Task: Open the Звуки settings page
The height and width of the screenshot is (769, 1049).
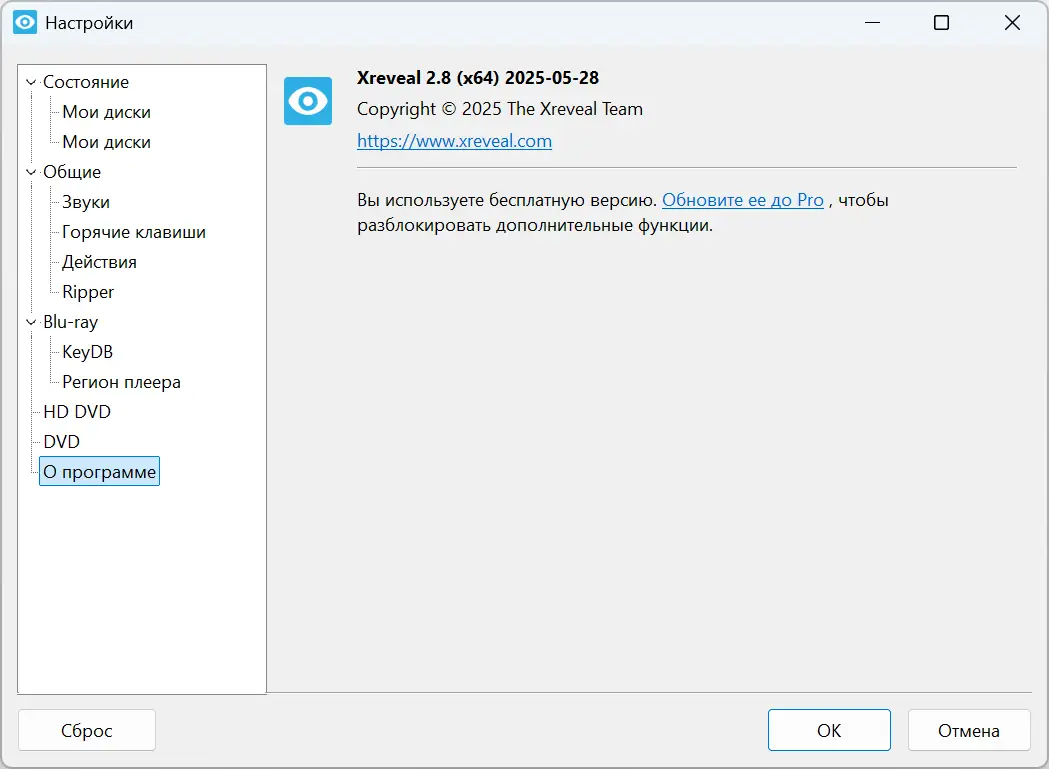Action: tap(86, 202)
